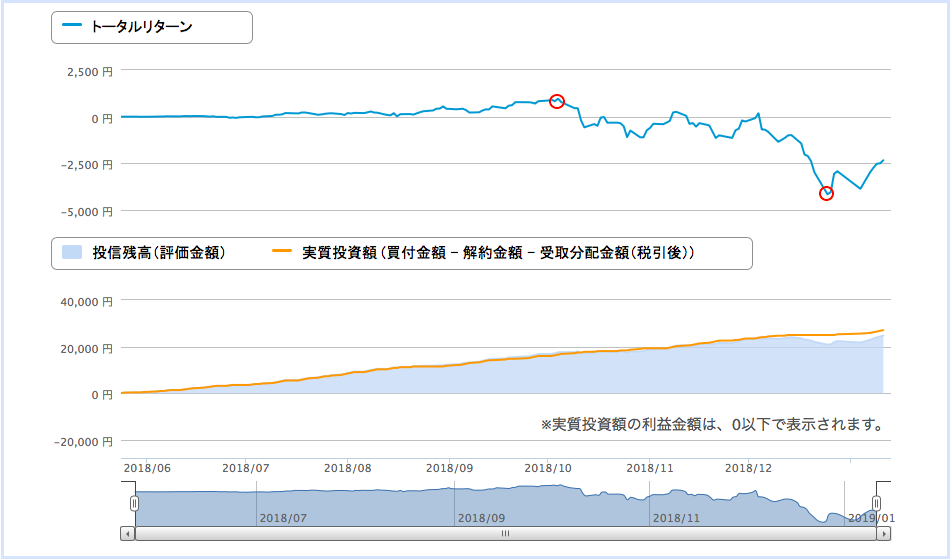Click the 2018/12 x-axis label
This screenshot has width=952, height=560.
(x=748, y=468)
